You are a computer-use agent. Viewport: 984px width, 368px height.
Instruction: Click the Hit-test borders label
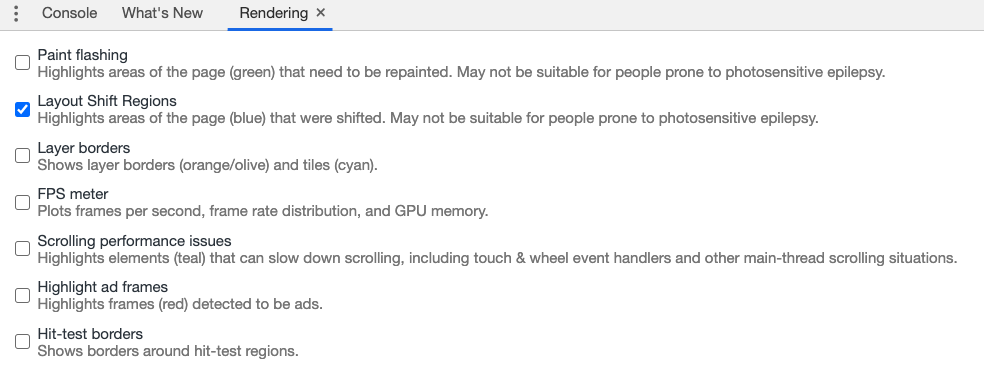90,334
